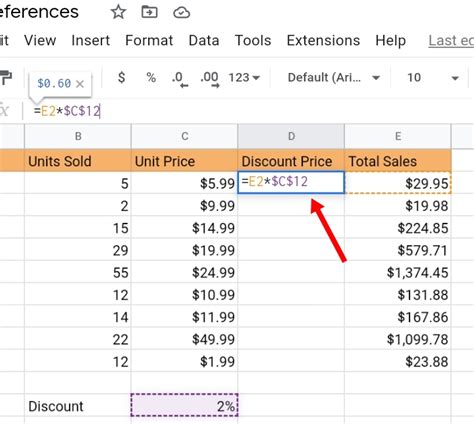Select the Total Sales cell $1,374.45

pyautogui.click(x=398, y=272)
